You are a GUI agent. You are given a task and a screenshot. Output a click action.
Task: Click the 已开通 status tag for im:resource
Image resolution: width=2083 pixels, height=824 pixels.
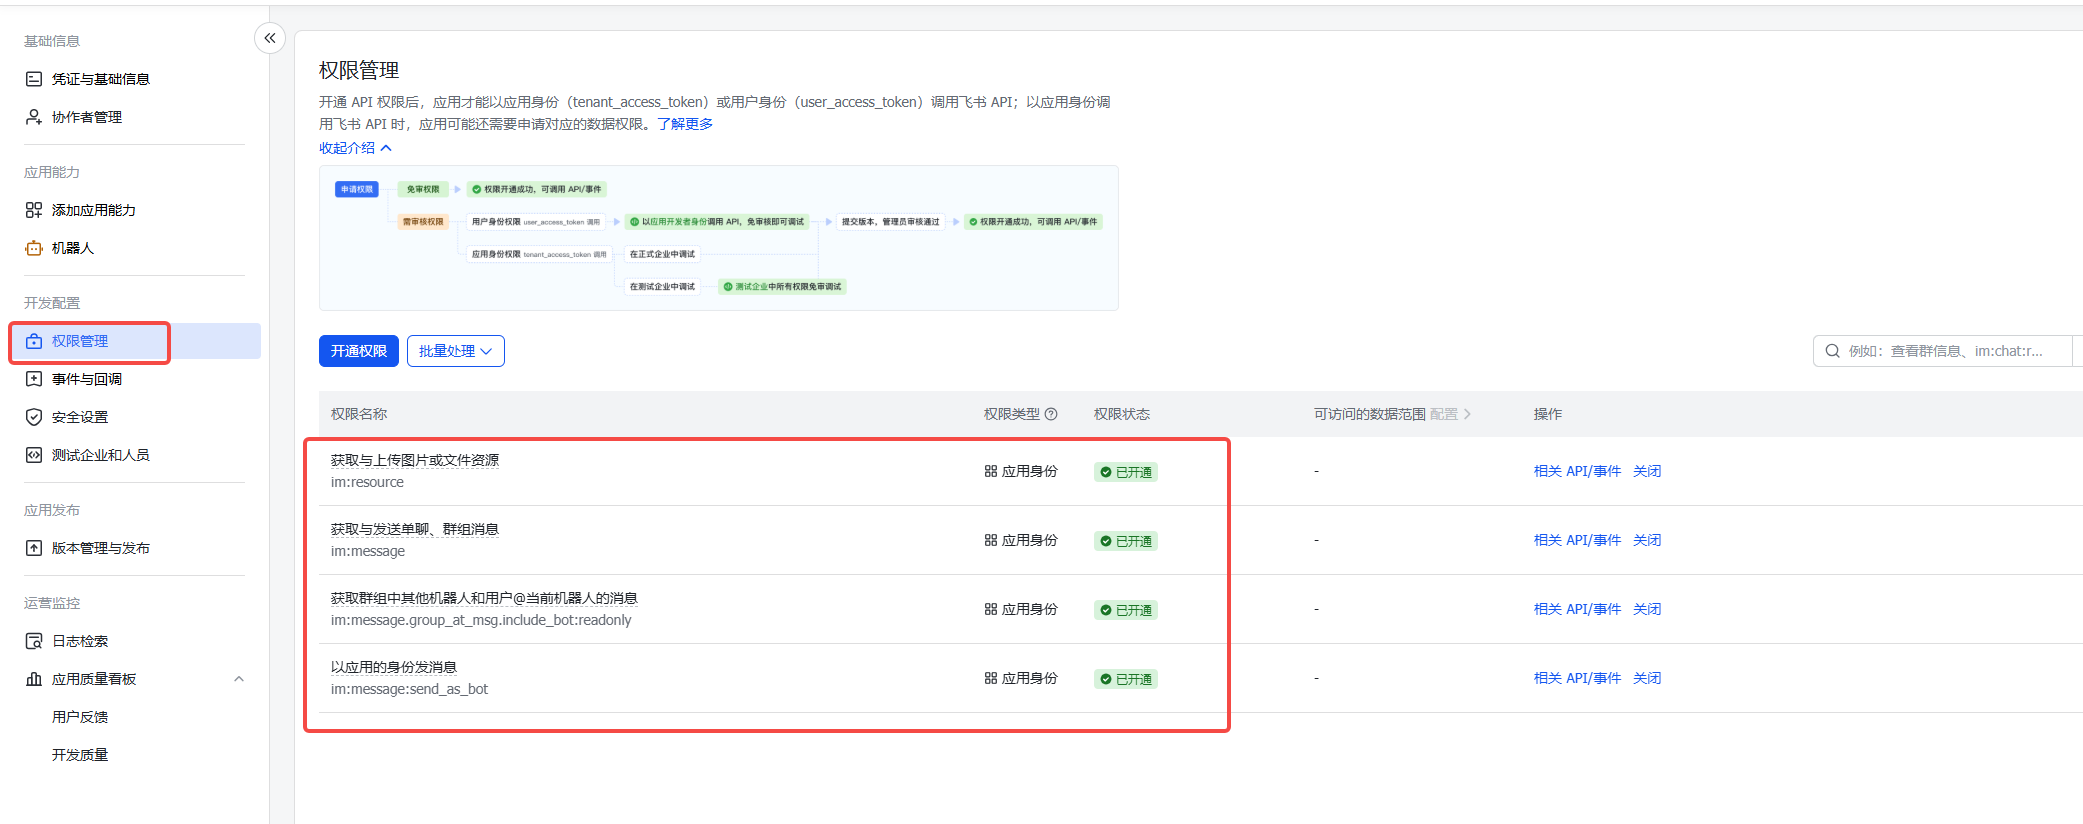[1126, 472]
